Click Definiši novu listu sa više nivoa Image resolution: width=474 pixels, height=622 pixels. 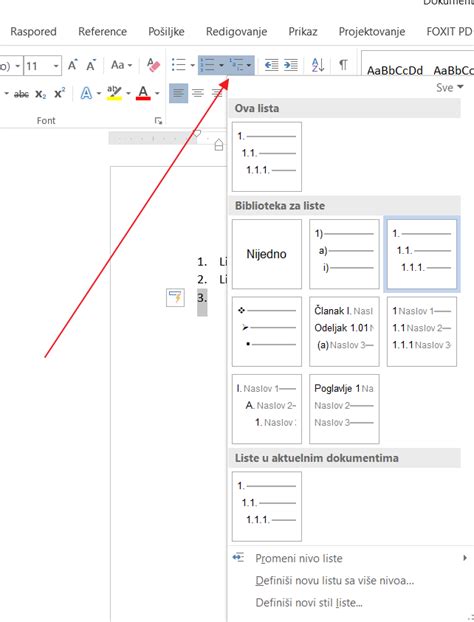[334, 581]
